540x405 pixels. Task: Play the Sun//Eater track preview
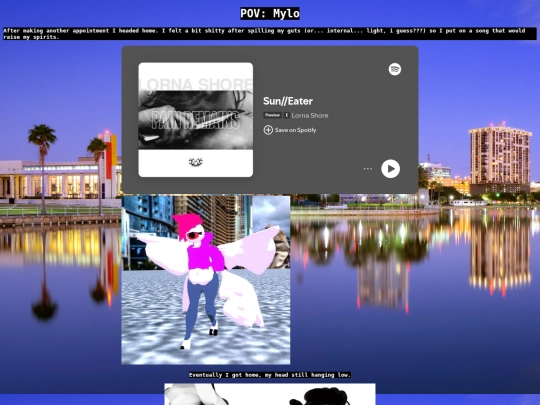coord(390,169)
